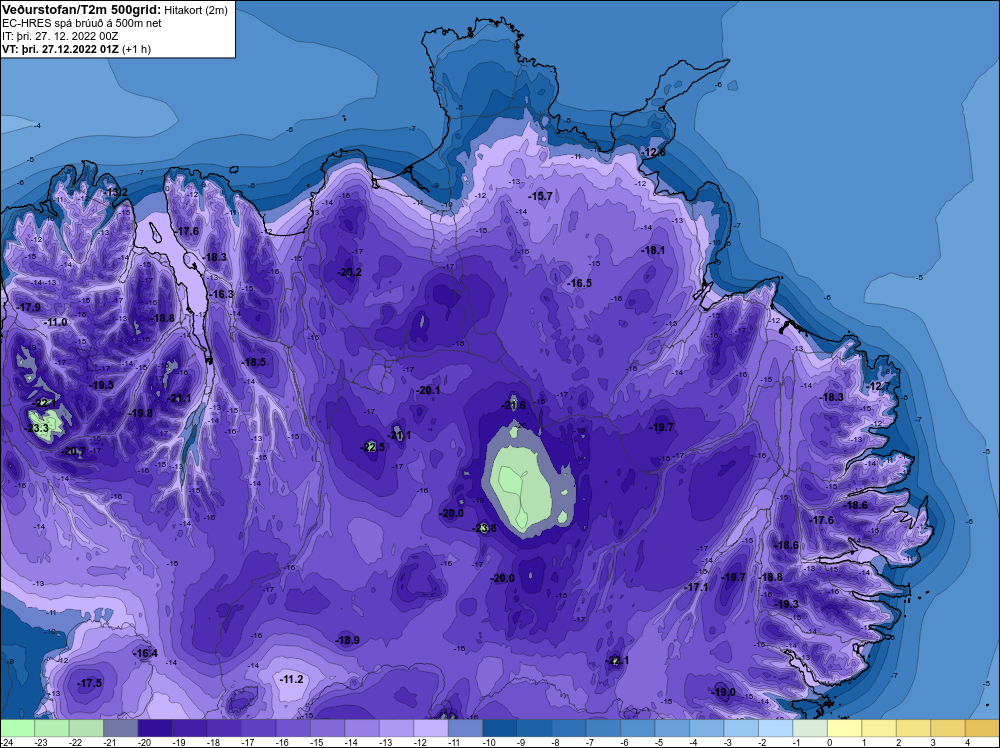Click the 'IT: þri. 27. 12. 2022 00Z' line
1000x748 pixels.
[60, 36]
